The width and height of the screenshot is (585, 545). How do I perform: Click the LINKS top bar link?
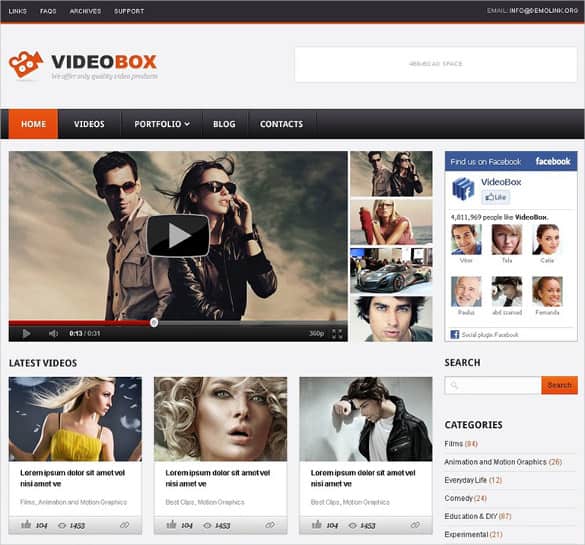coord(18,11)
